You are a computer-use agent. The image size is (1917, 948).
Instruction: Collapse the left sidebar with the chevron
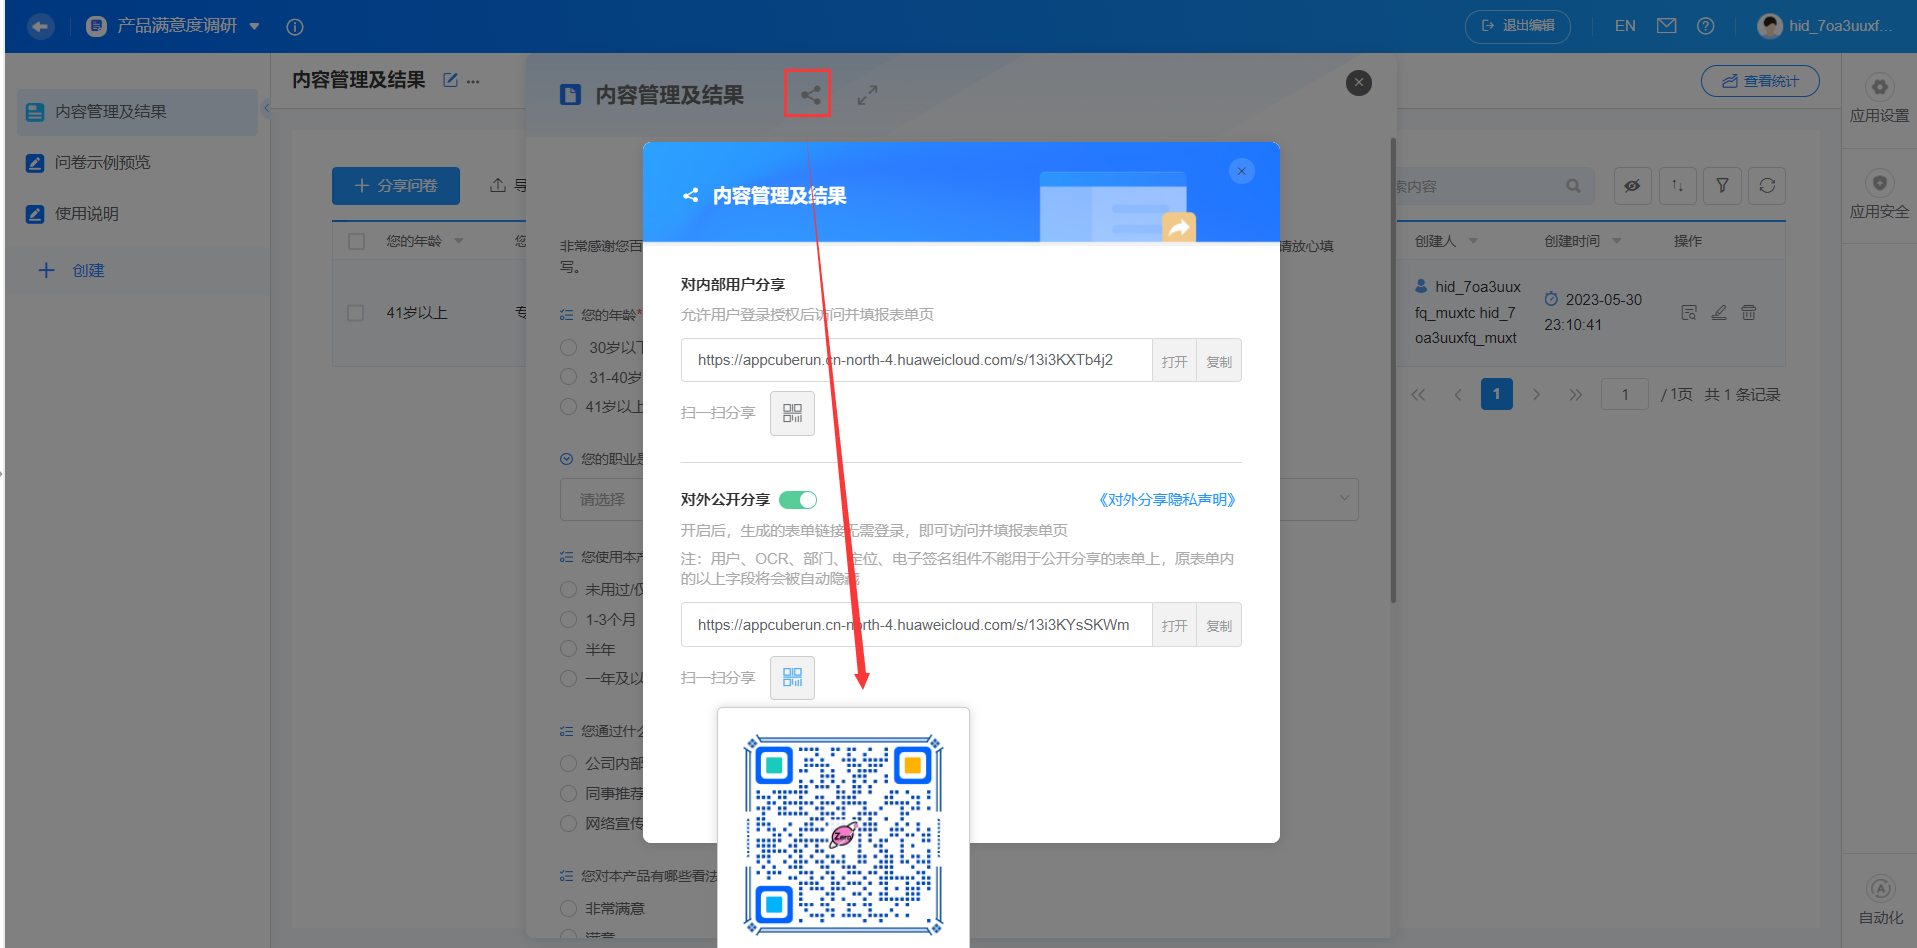pos(266,108)
